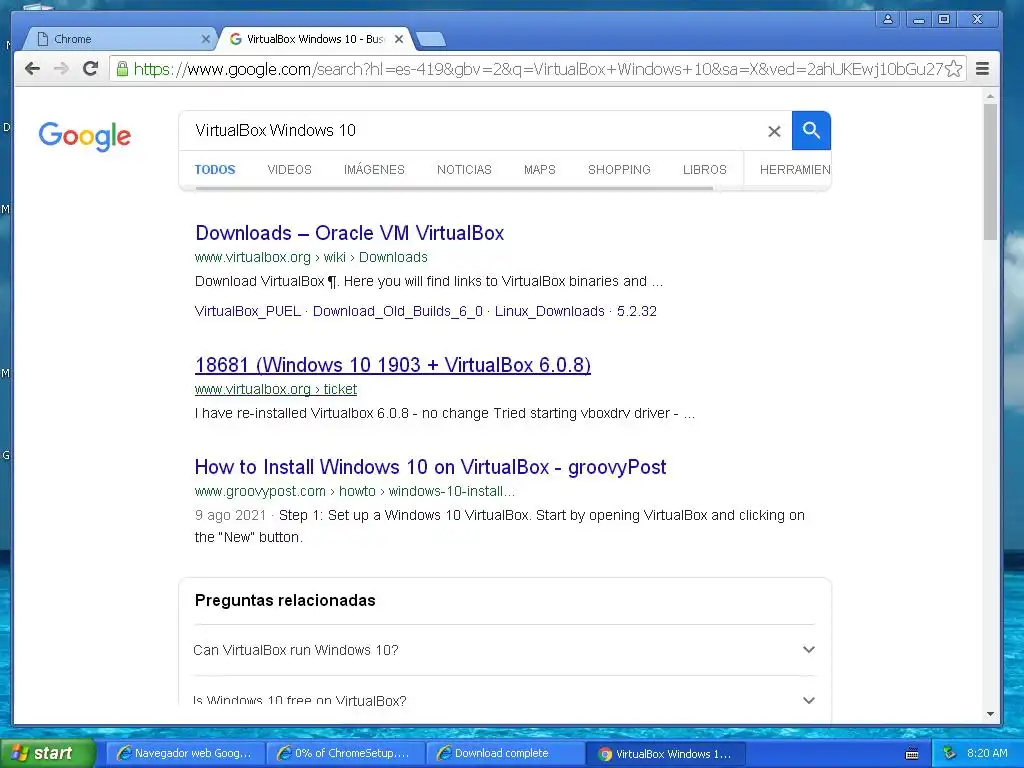Open Downloads – Oracle VM VirtualBox result
Image resolution: width=1024 pixels, height=768 pixels.
click(x=349, y=233)
